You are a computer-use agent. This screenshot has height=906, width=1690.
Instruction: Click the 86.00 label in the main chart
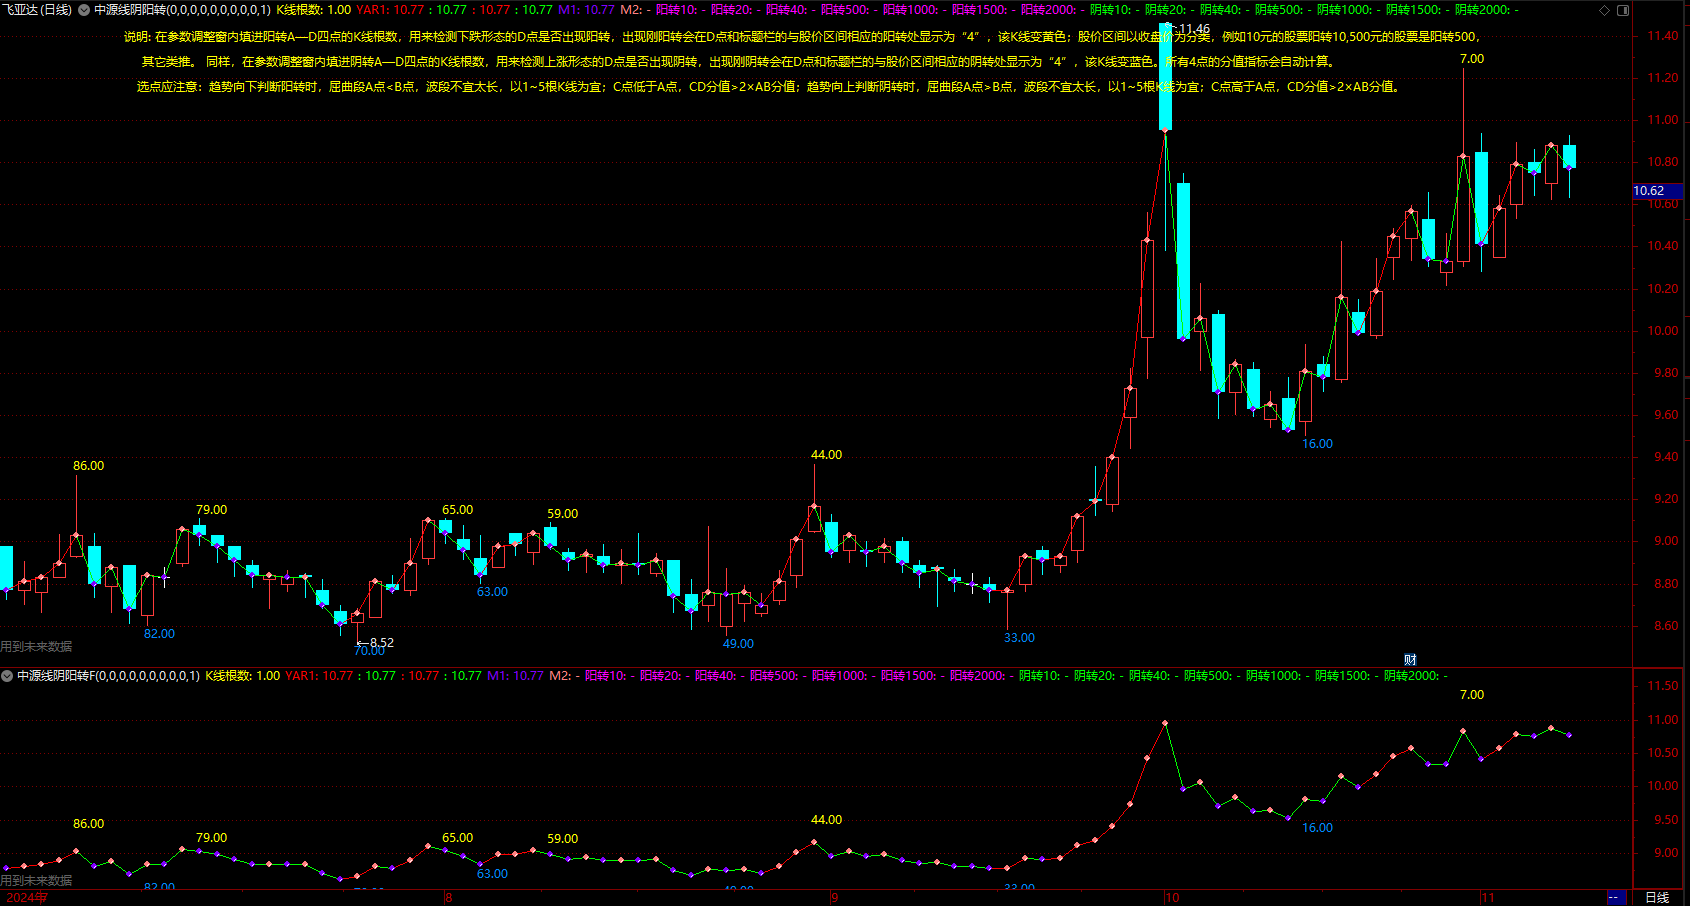88,466
